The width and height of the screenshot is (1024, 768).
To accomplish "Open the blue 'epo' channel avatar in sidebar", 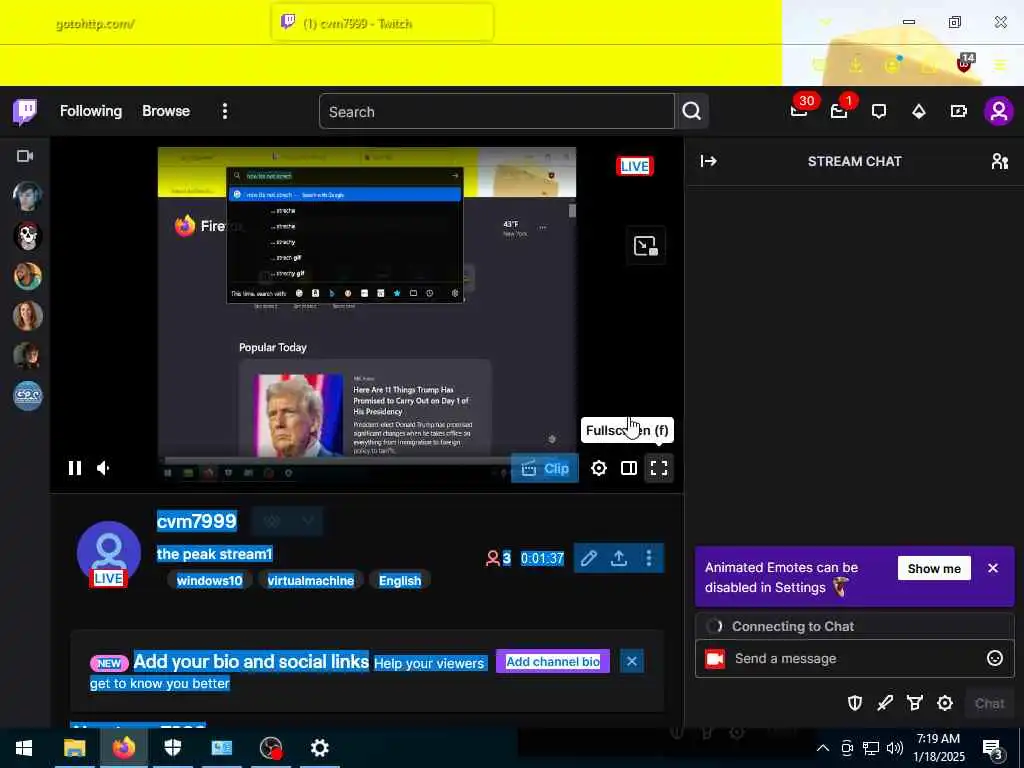I will [27, 396].
